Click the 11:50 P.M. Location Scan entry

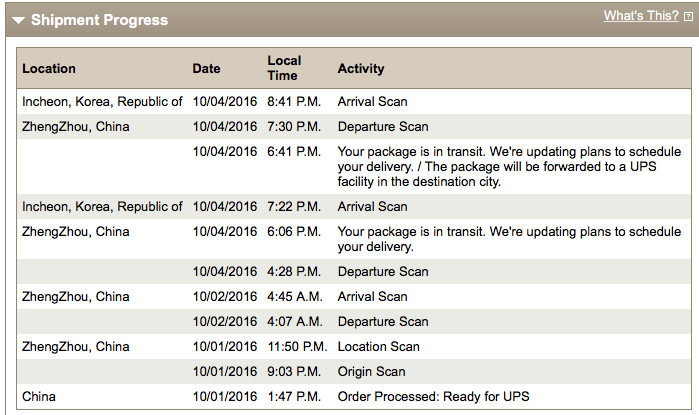(354, 346)
